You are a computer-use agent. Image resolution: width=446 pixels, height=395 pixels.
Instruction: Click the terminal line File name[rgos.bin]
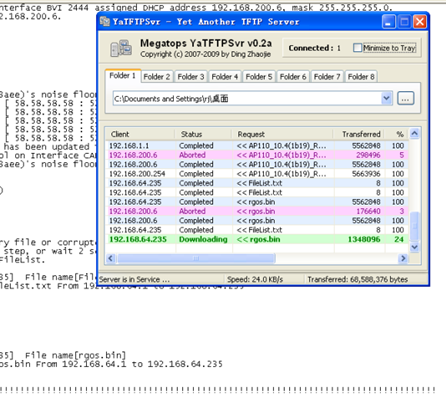(75, 355)
